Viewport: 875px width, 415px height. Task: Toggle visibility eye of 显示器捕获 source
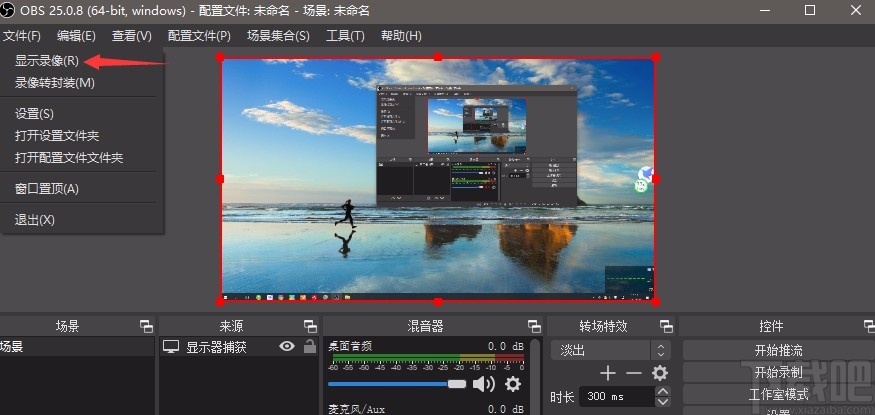click(287, 346)
